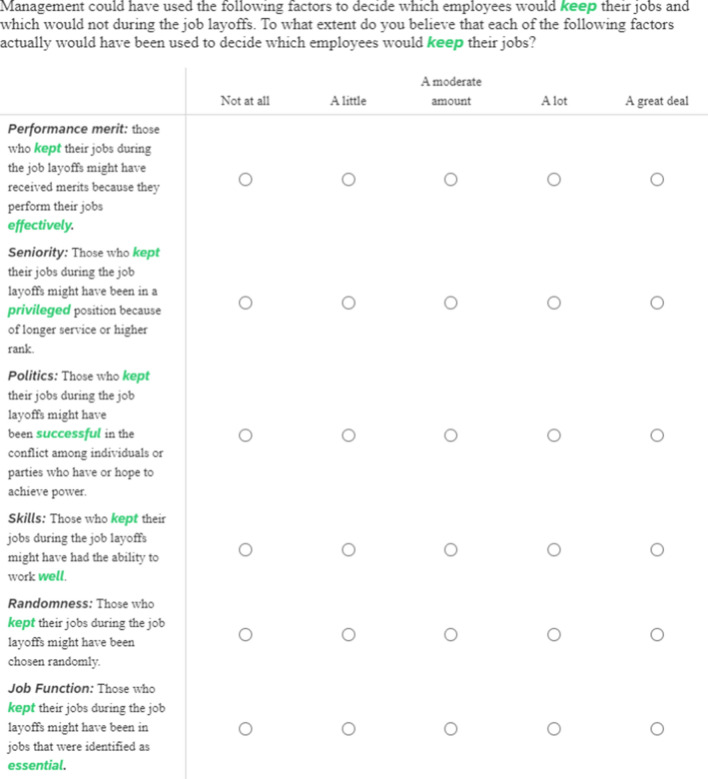Choose 'A moderate amount' for Job Function
The height and width of the screenshot is (779, 708).
click(x=450, y=729)
